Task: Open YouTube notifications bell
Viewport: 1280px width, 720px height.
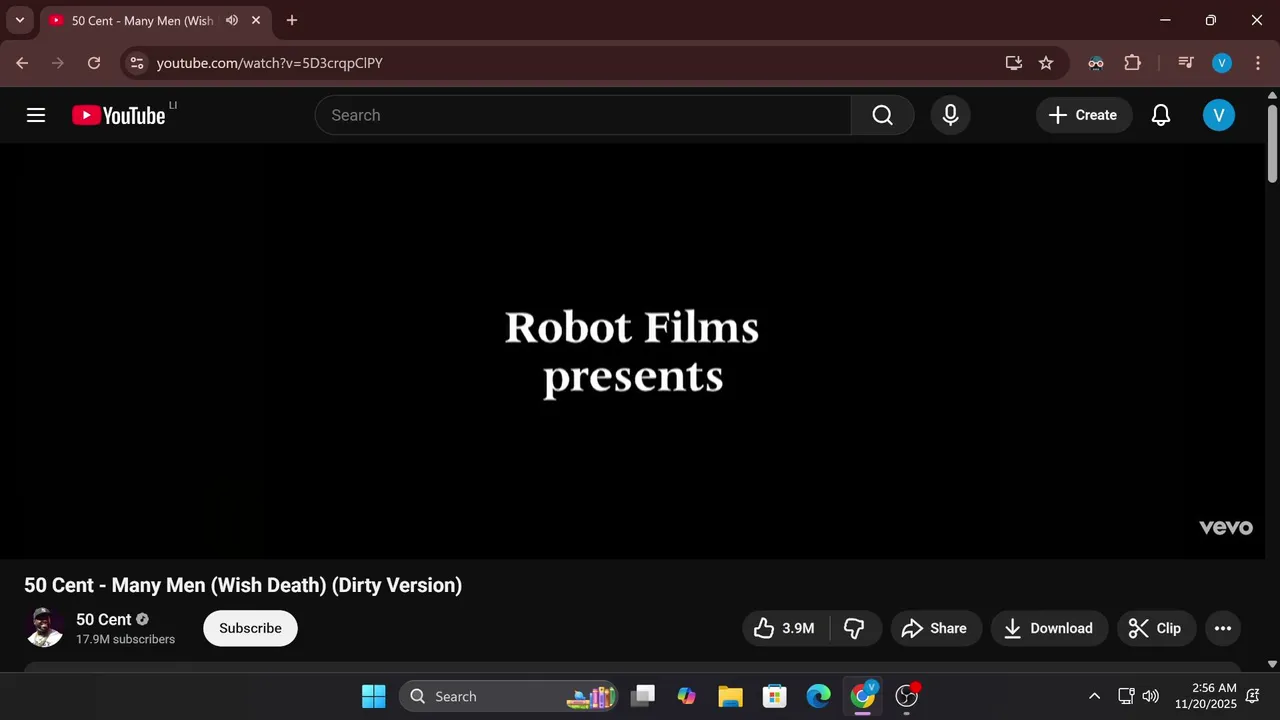Action: pyautogui.click(x=1161, y=115)
